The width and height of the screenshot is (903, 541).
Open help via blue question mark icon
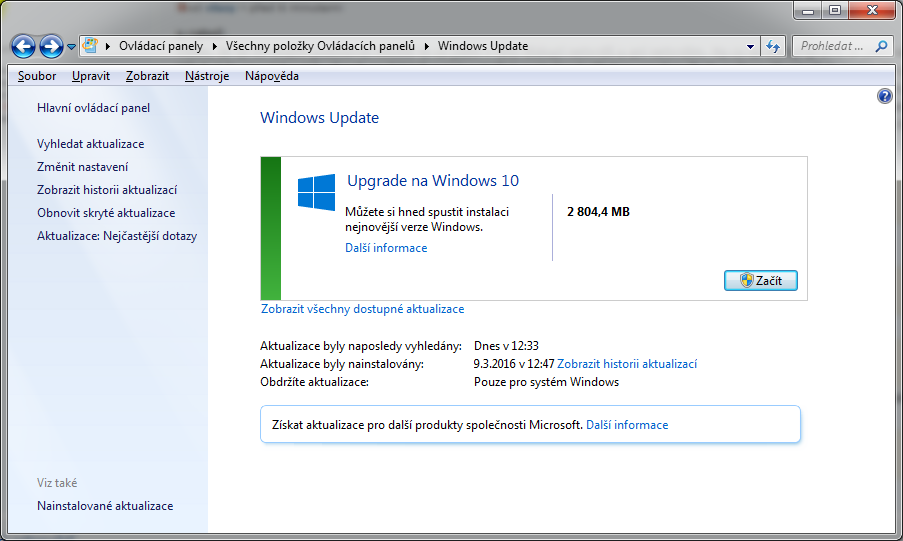(x=885, y=96)
